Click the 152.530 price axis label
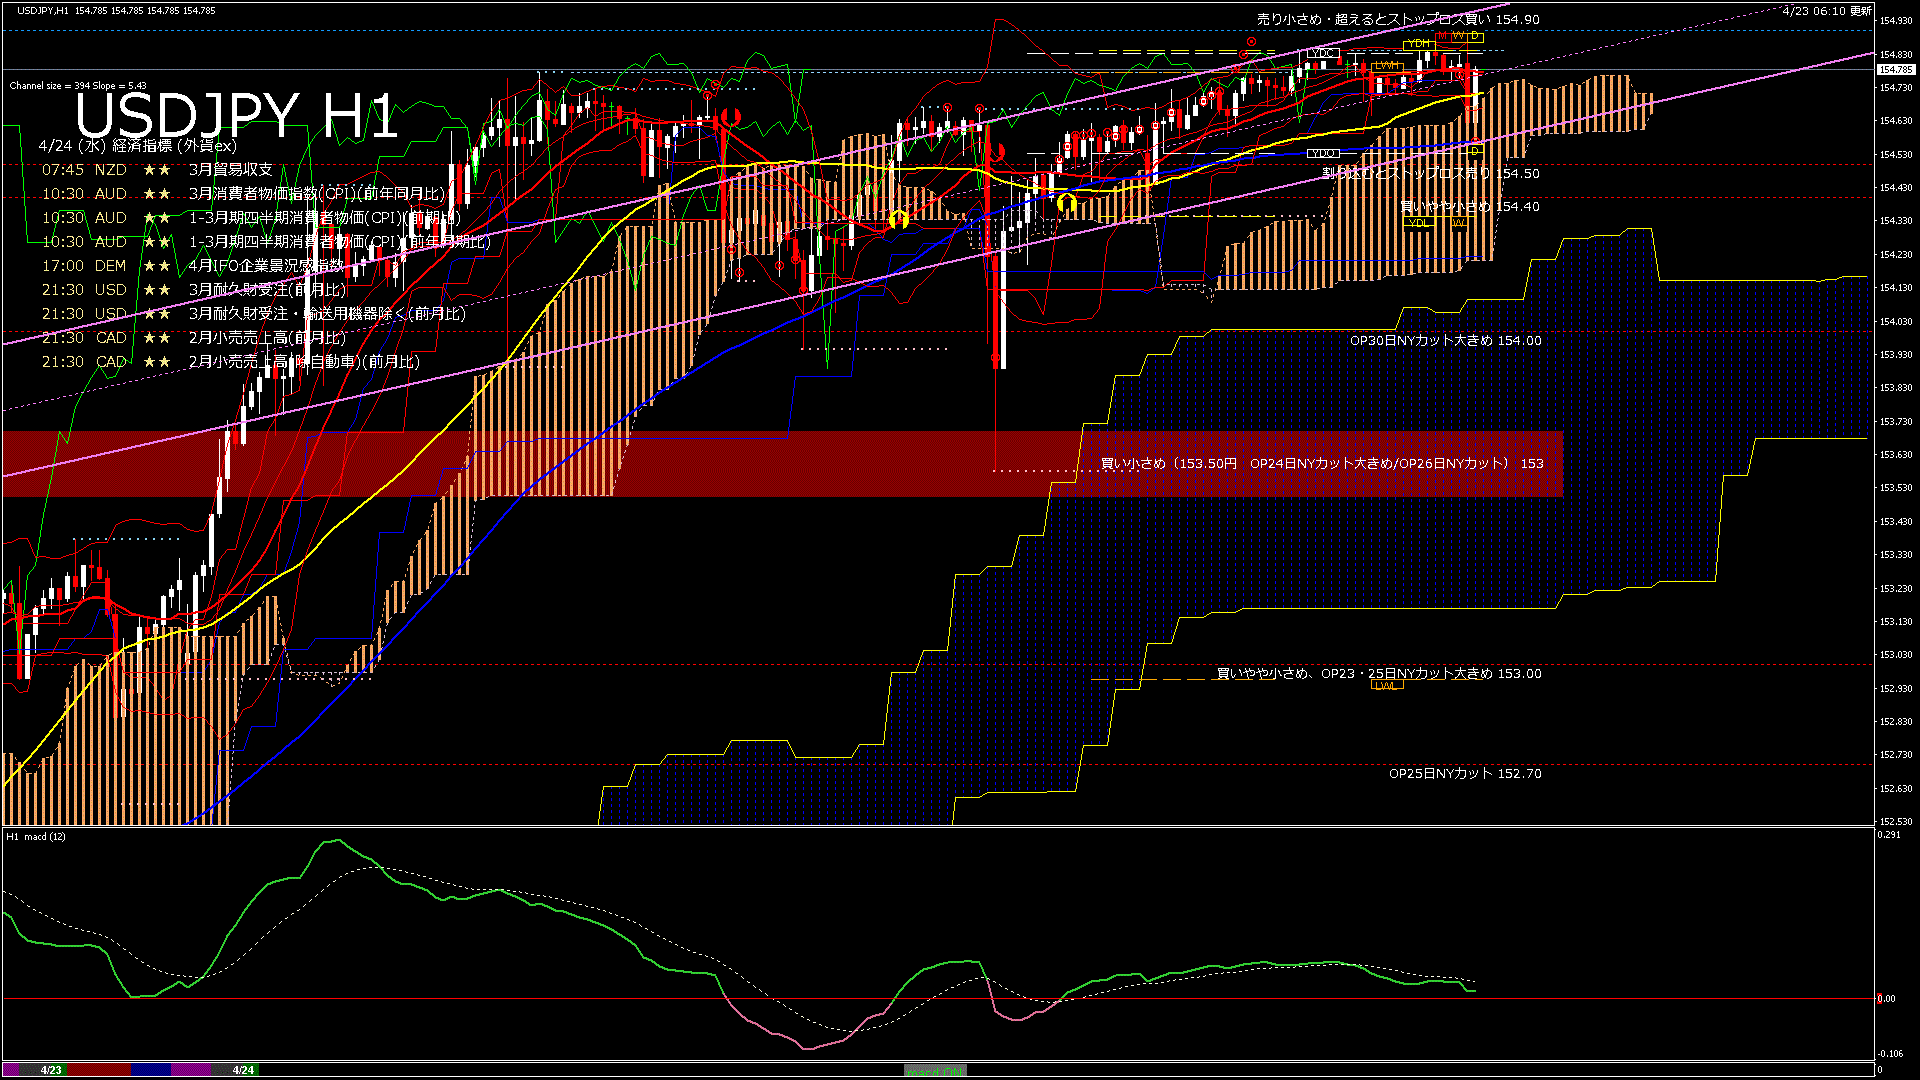 pyautogui.click(x=1897, y=822)
